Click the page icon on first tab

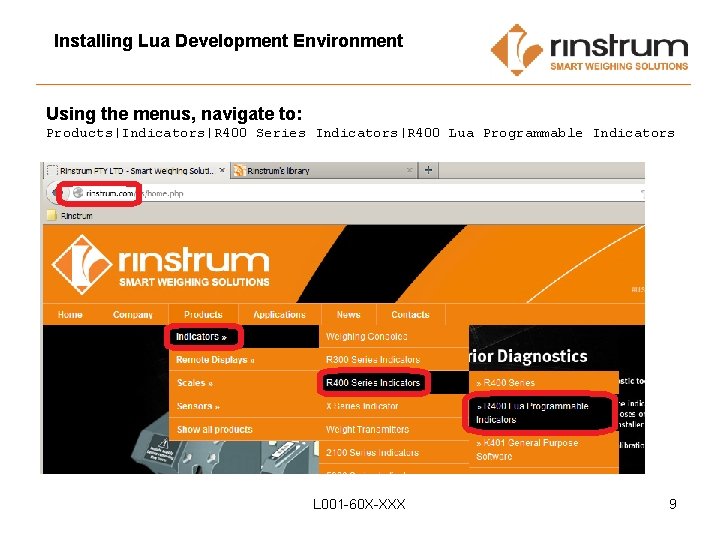click(x=52, y=170)
